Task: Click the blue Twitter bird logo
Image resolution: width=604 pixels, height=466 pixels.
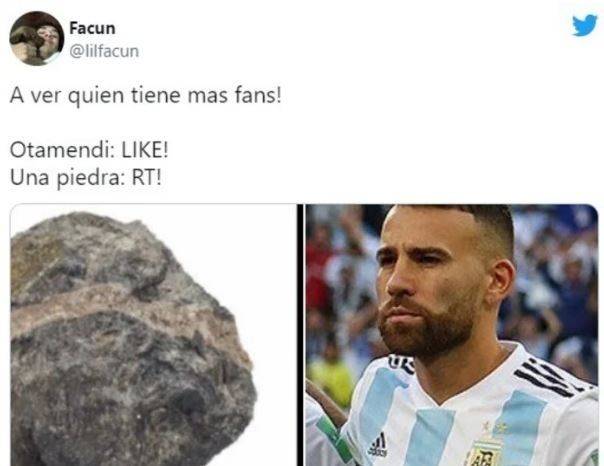Action: (x=584, y=26)
